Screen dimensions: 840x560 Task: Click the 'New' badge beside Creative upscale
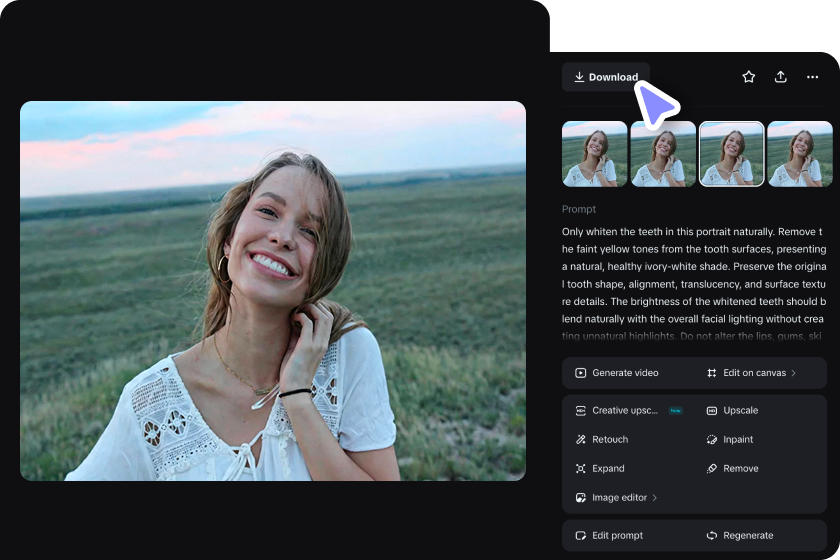click(676, 411)
